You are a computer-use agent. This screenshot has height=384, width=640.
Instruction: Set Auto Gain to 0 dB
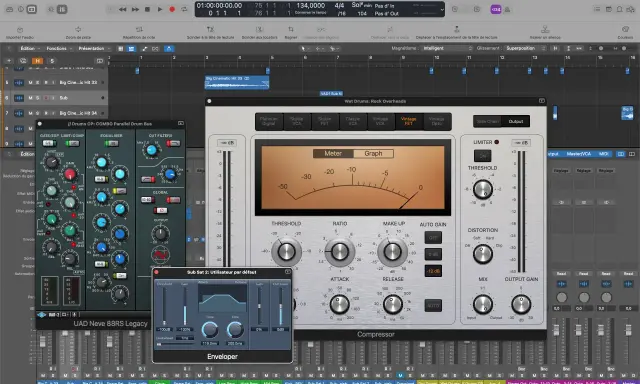pyautogui.click(x=433, y=254)
